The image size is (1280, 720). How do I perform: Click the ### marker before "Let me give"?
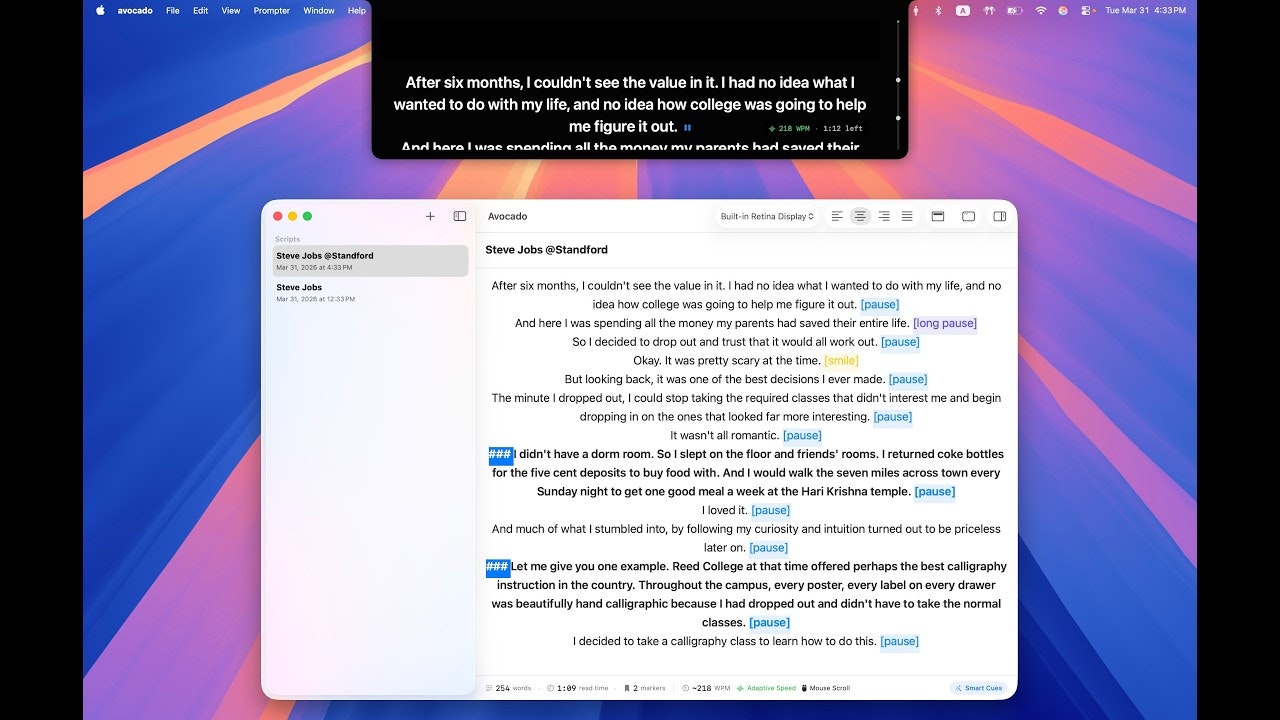[498, 567]
